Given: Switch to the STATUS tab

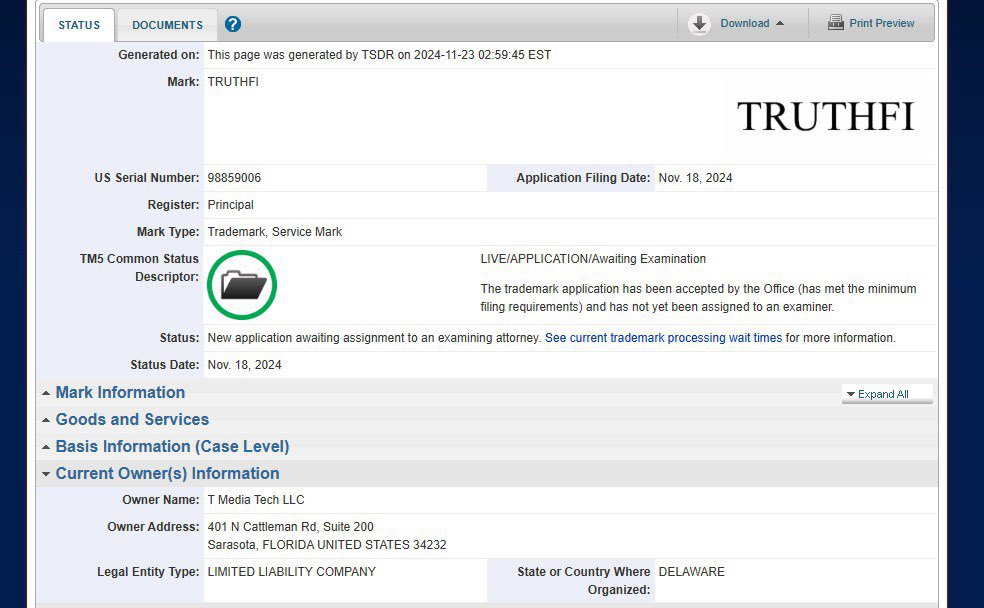Looking at the screenshot, I should tap(79, 25).
